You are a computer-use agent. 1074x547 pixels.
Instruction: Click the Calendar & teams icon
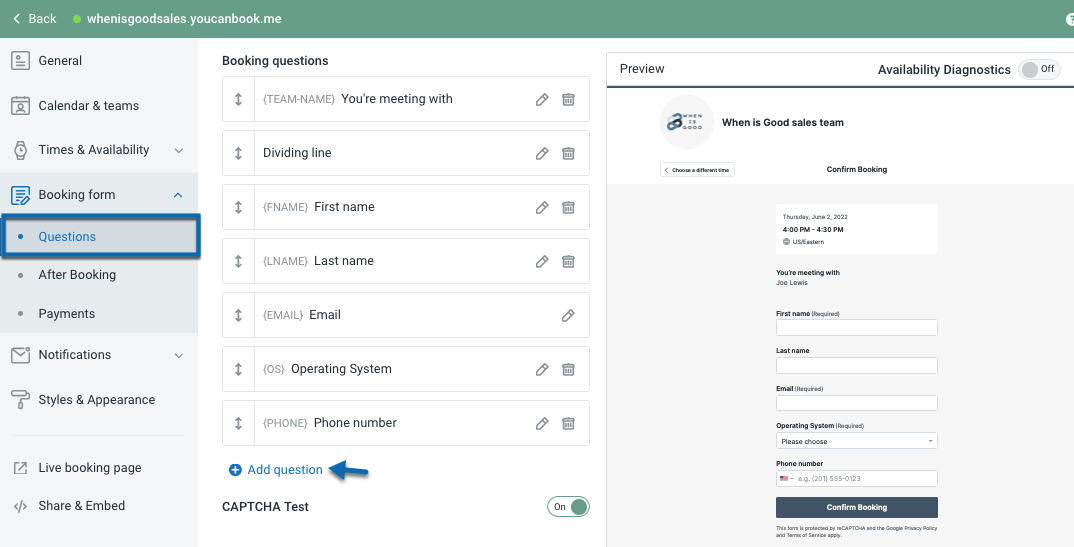click(21, 105)
